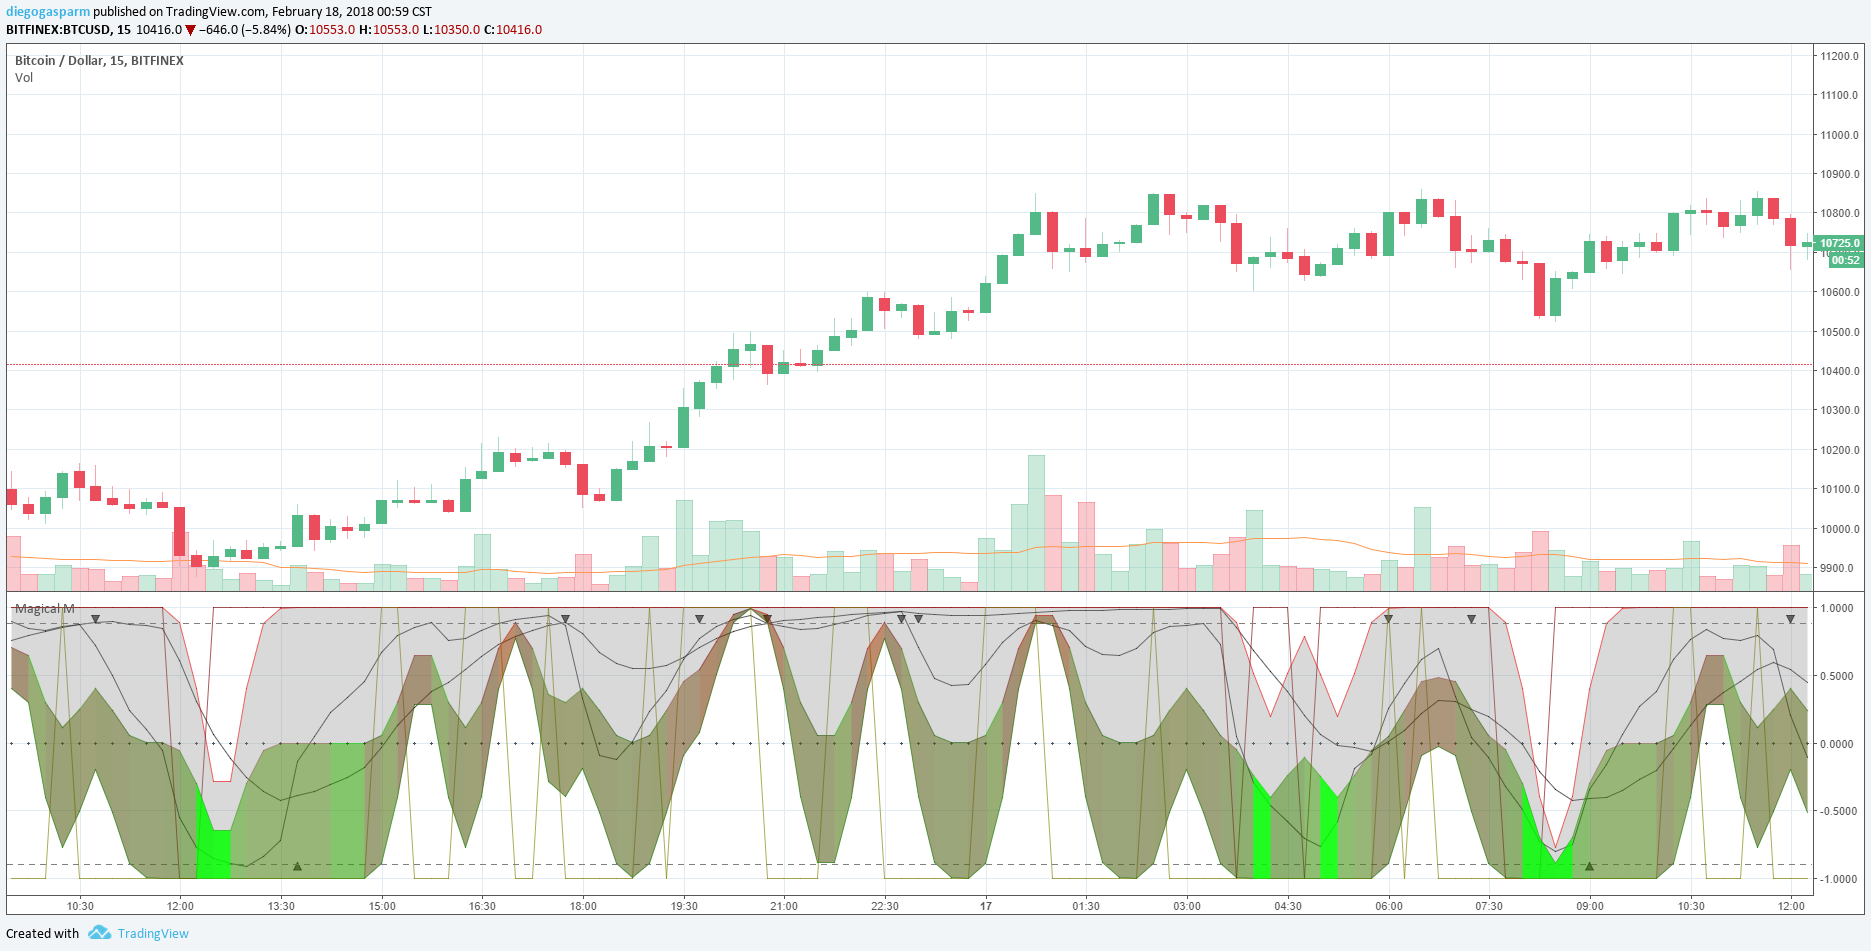This screenshot has height=951, width=1871.
Task: Click the up-triangle signal marker near 13:30
Action: pyautogui.click(x=297, y=866)
